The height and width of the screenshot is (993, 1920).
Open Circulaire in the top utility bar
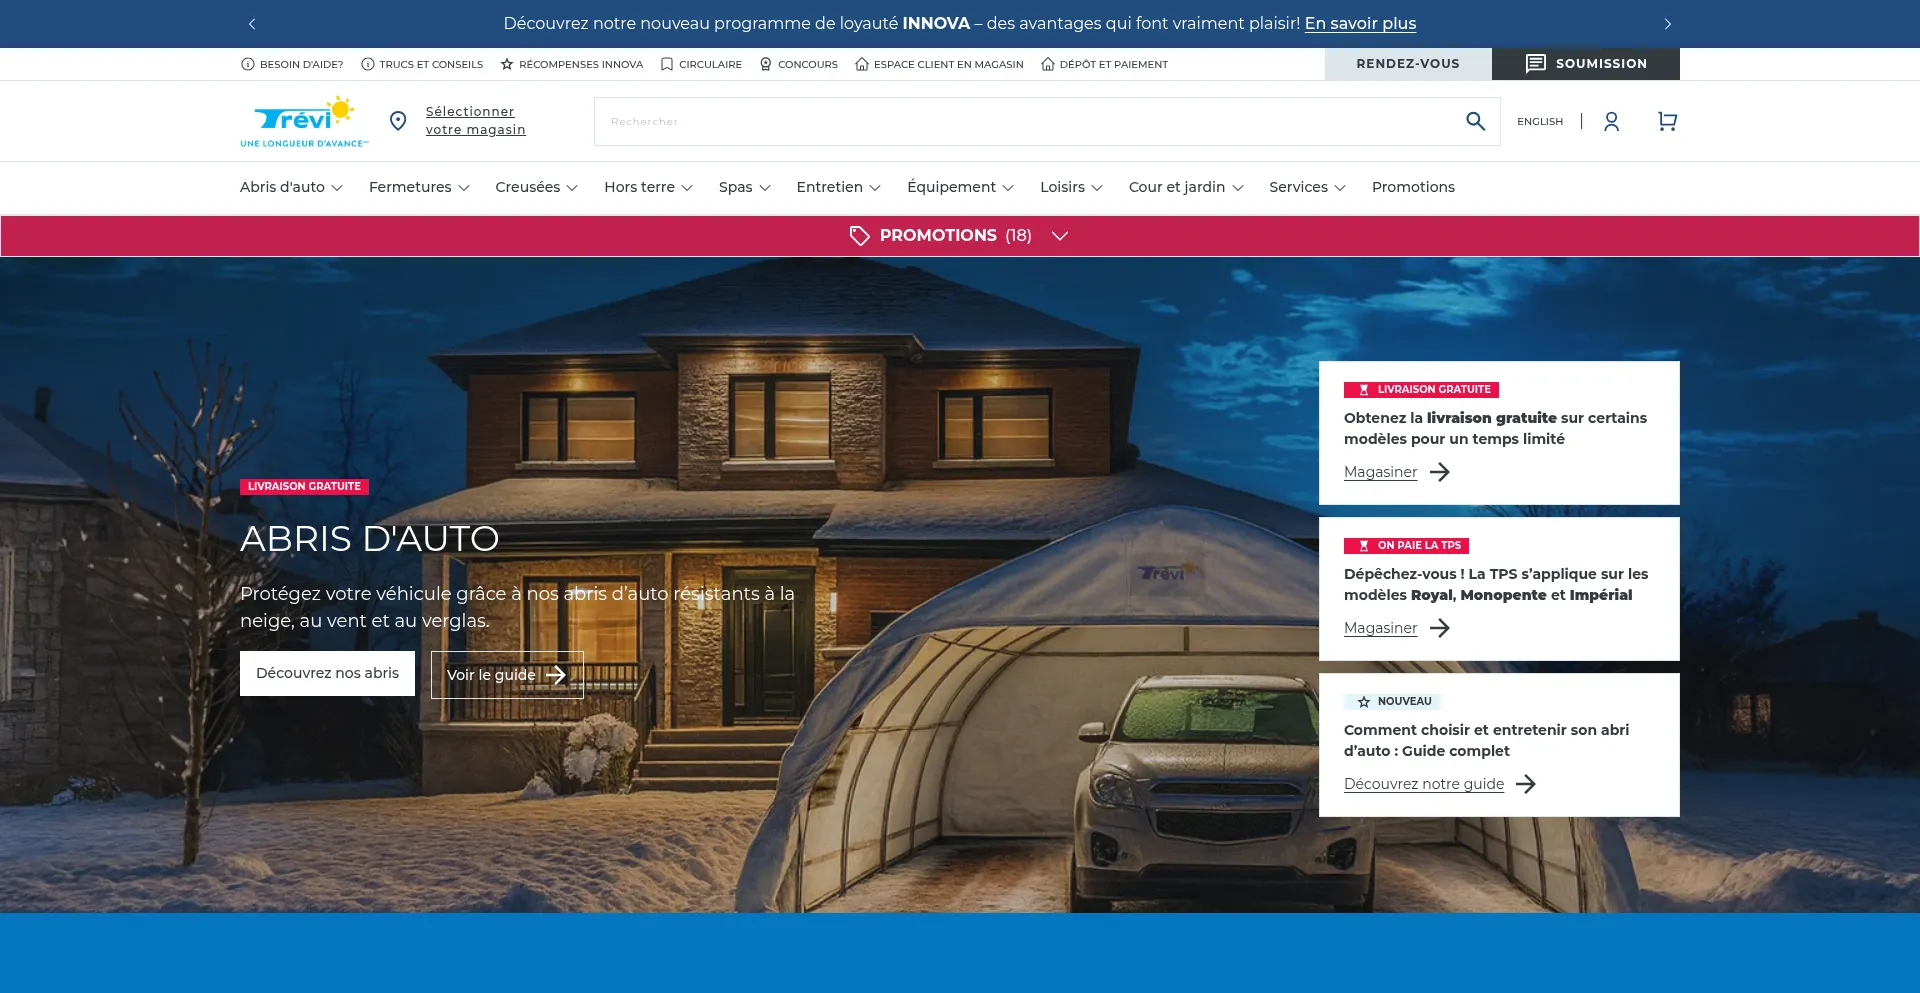point(701,64)
